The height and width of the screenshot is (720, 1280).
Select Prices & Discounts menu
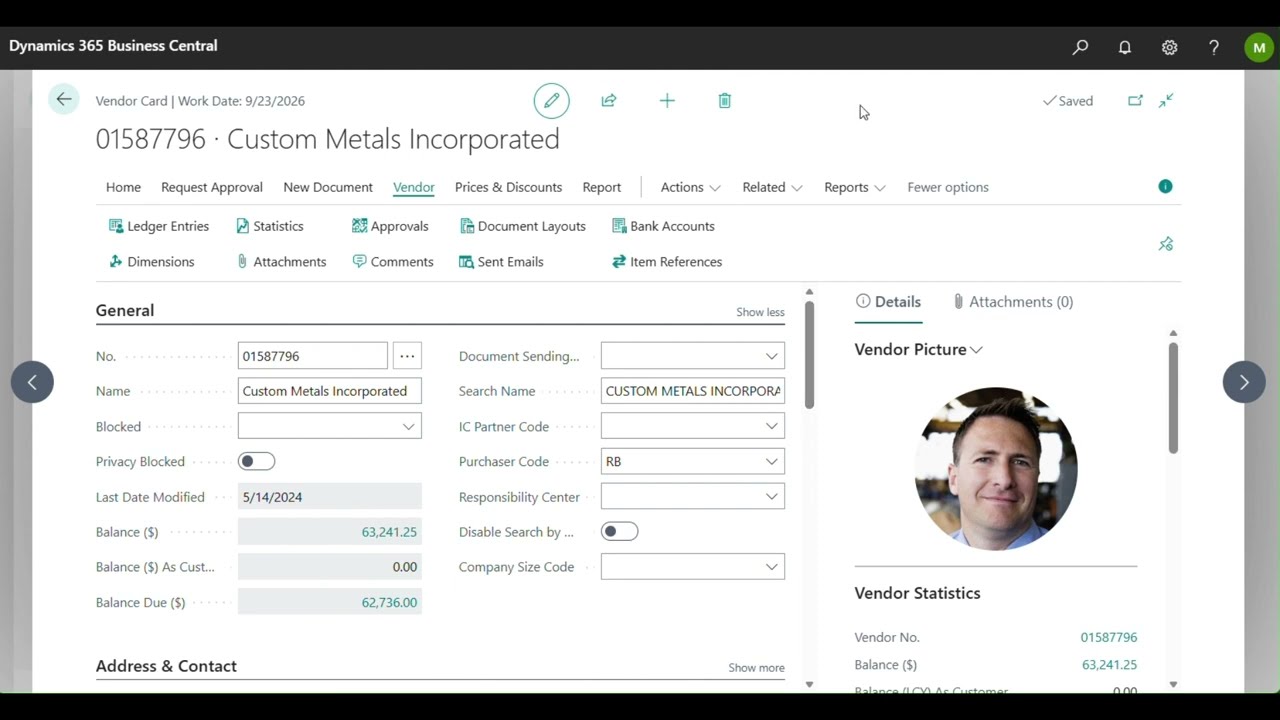[508, 187]
